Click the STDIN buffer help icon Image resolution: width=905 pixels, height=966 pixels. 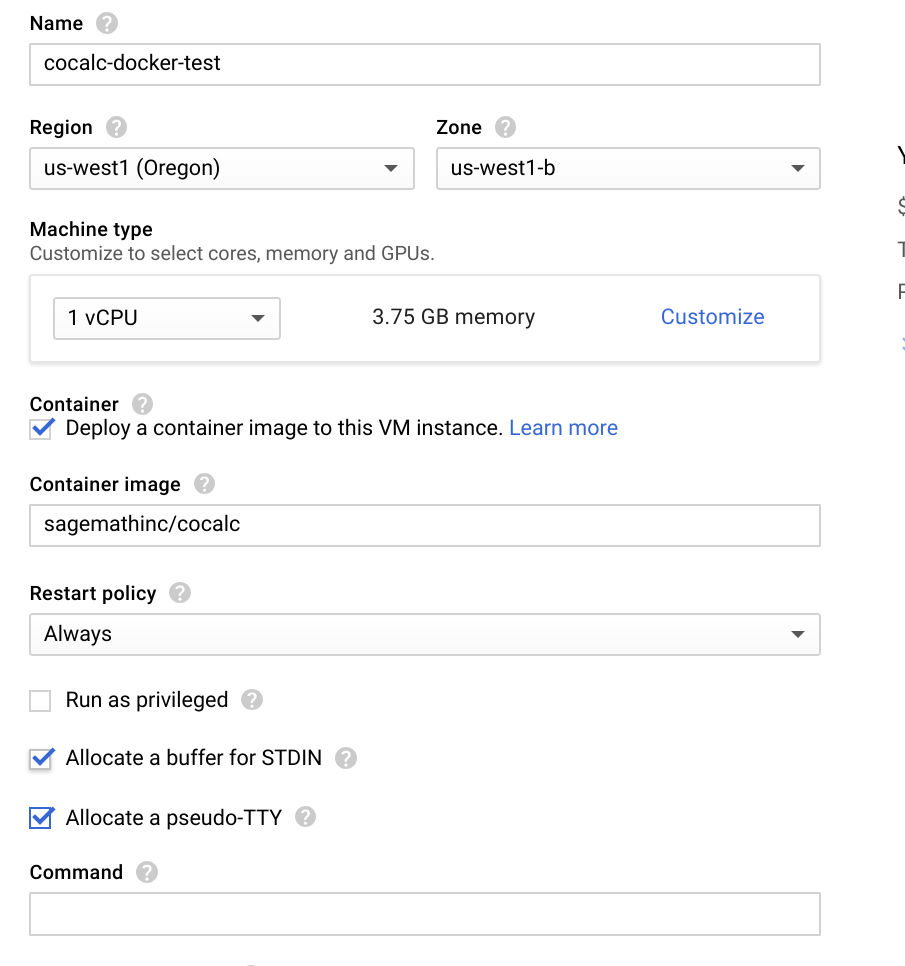point(346,758)
